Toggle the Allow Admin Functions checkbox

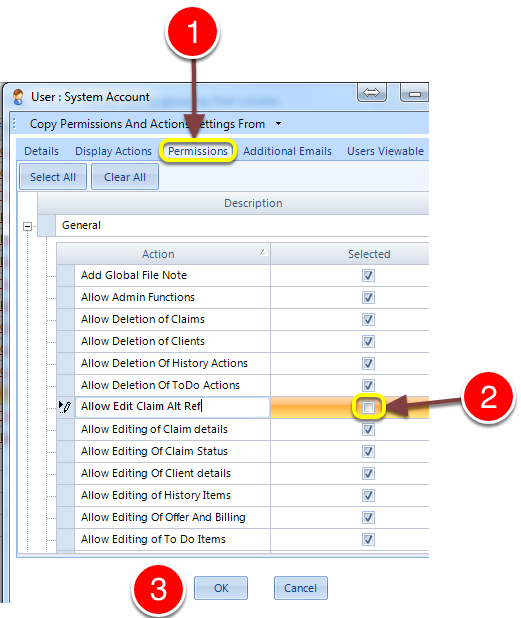pos(368,297)
